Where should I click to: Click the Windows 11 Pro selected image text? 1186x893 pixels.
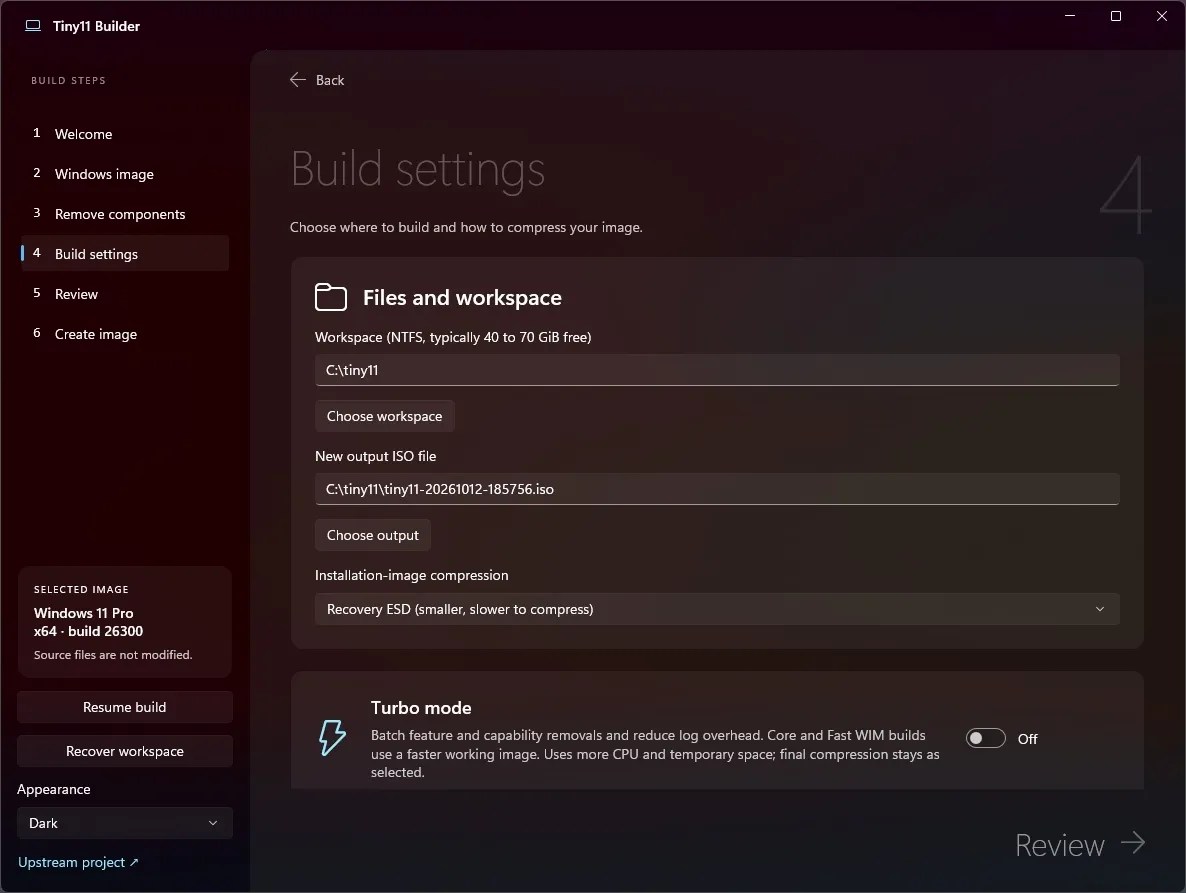pyautogui.click(x=83, y=613)
